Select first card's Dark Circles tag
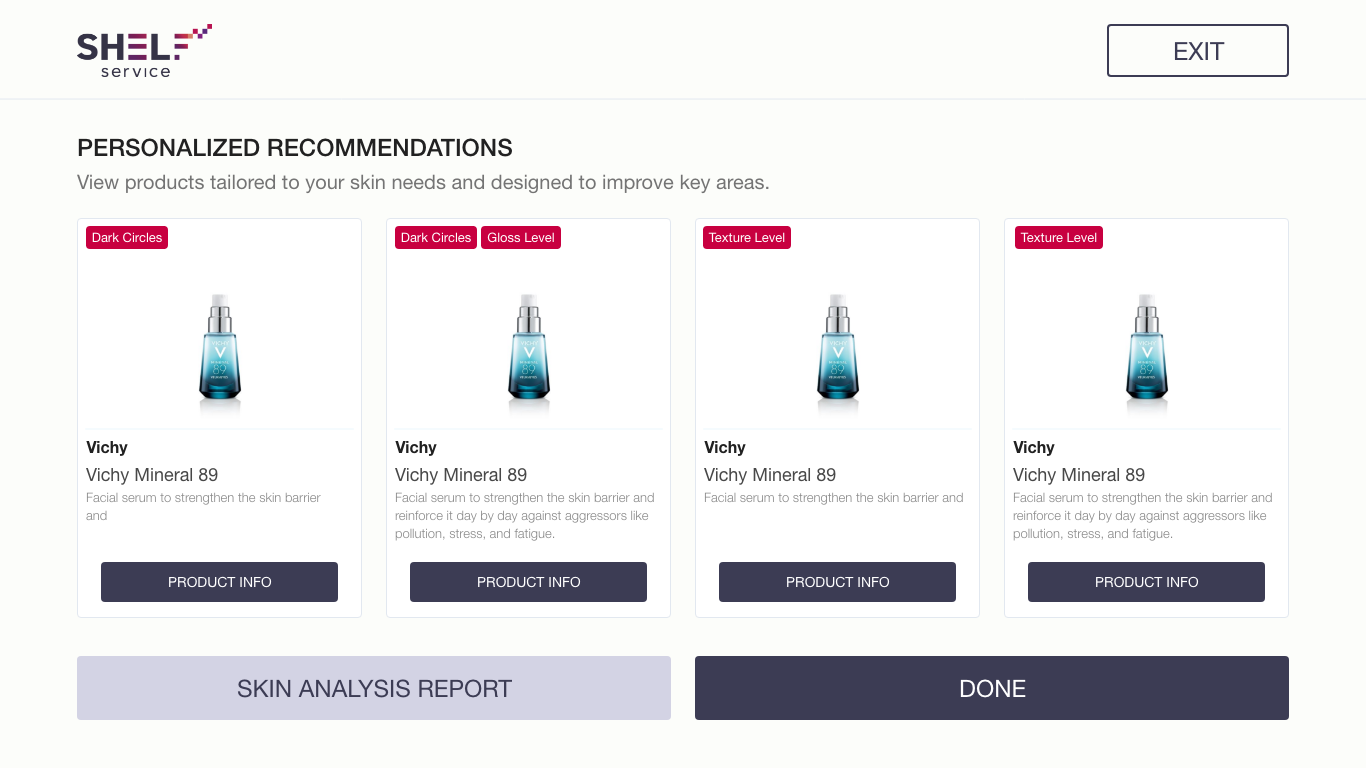Image resolution: width=1366 pixels, height=768 pixels. [x=127, y=237]
